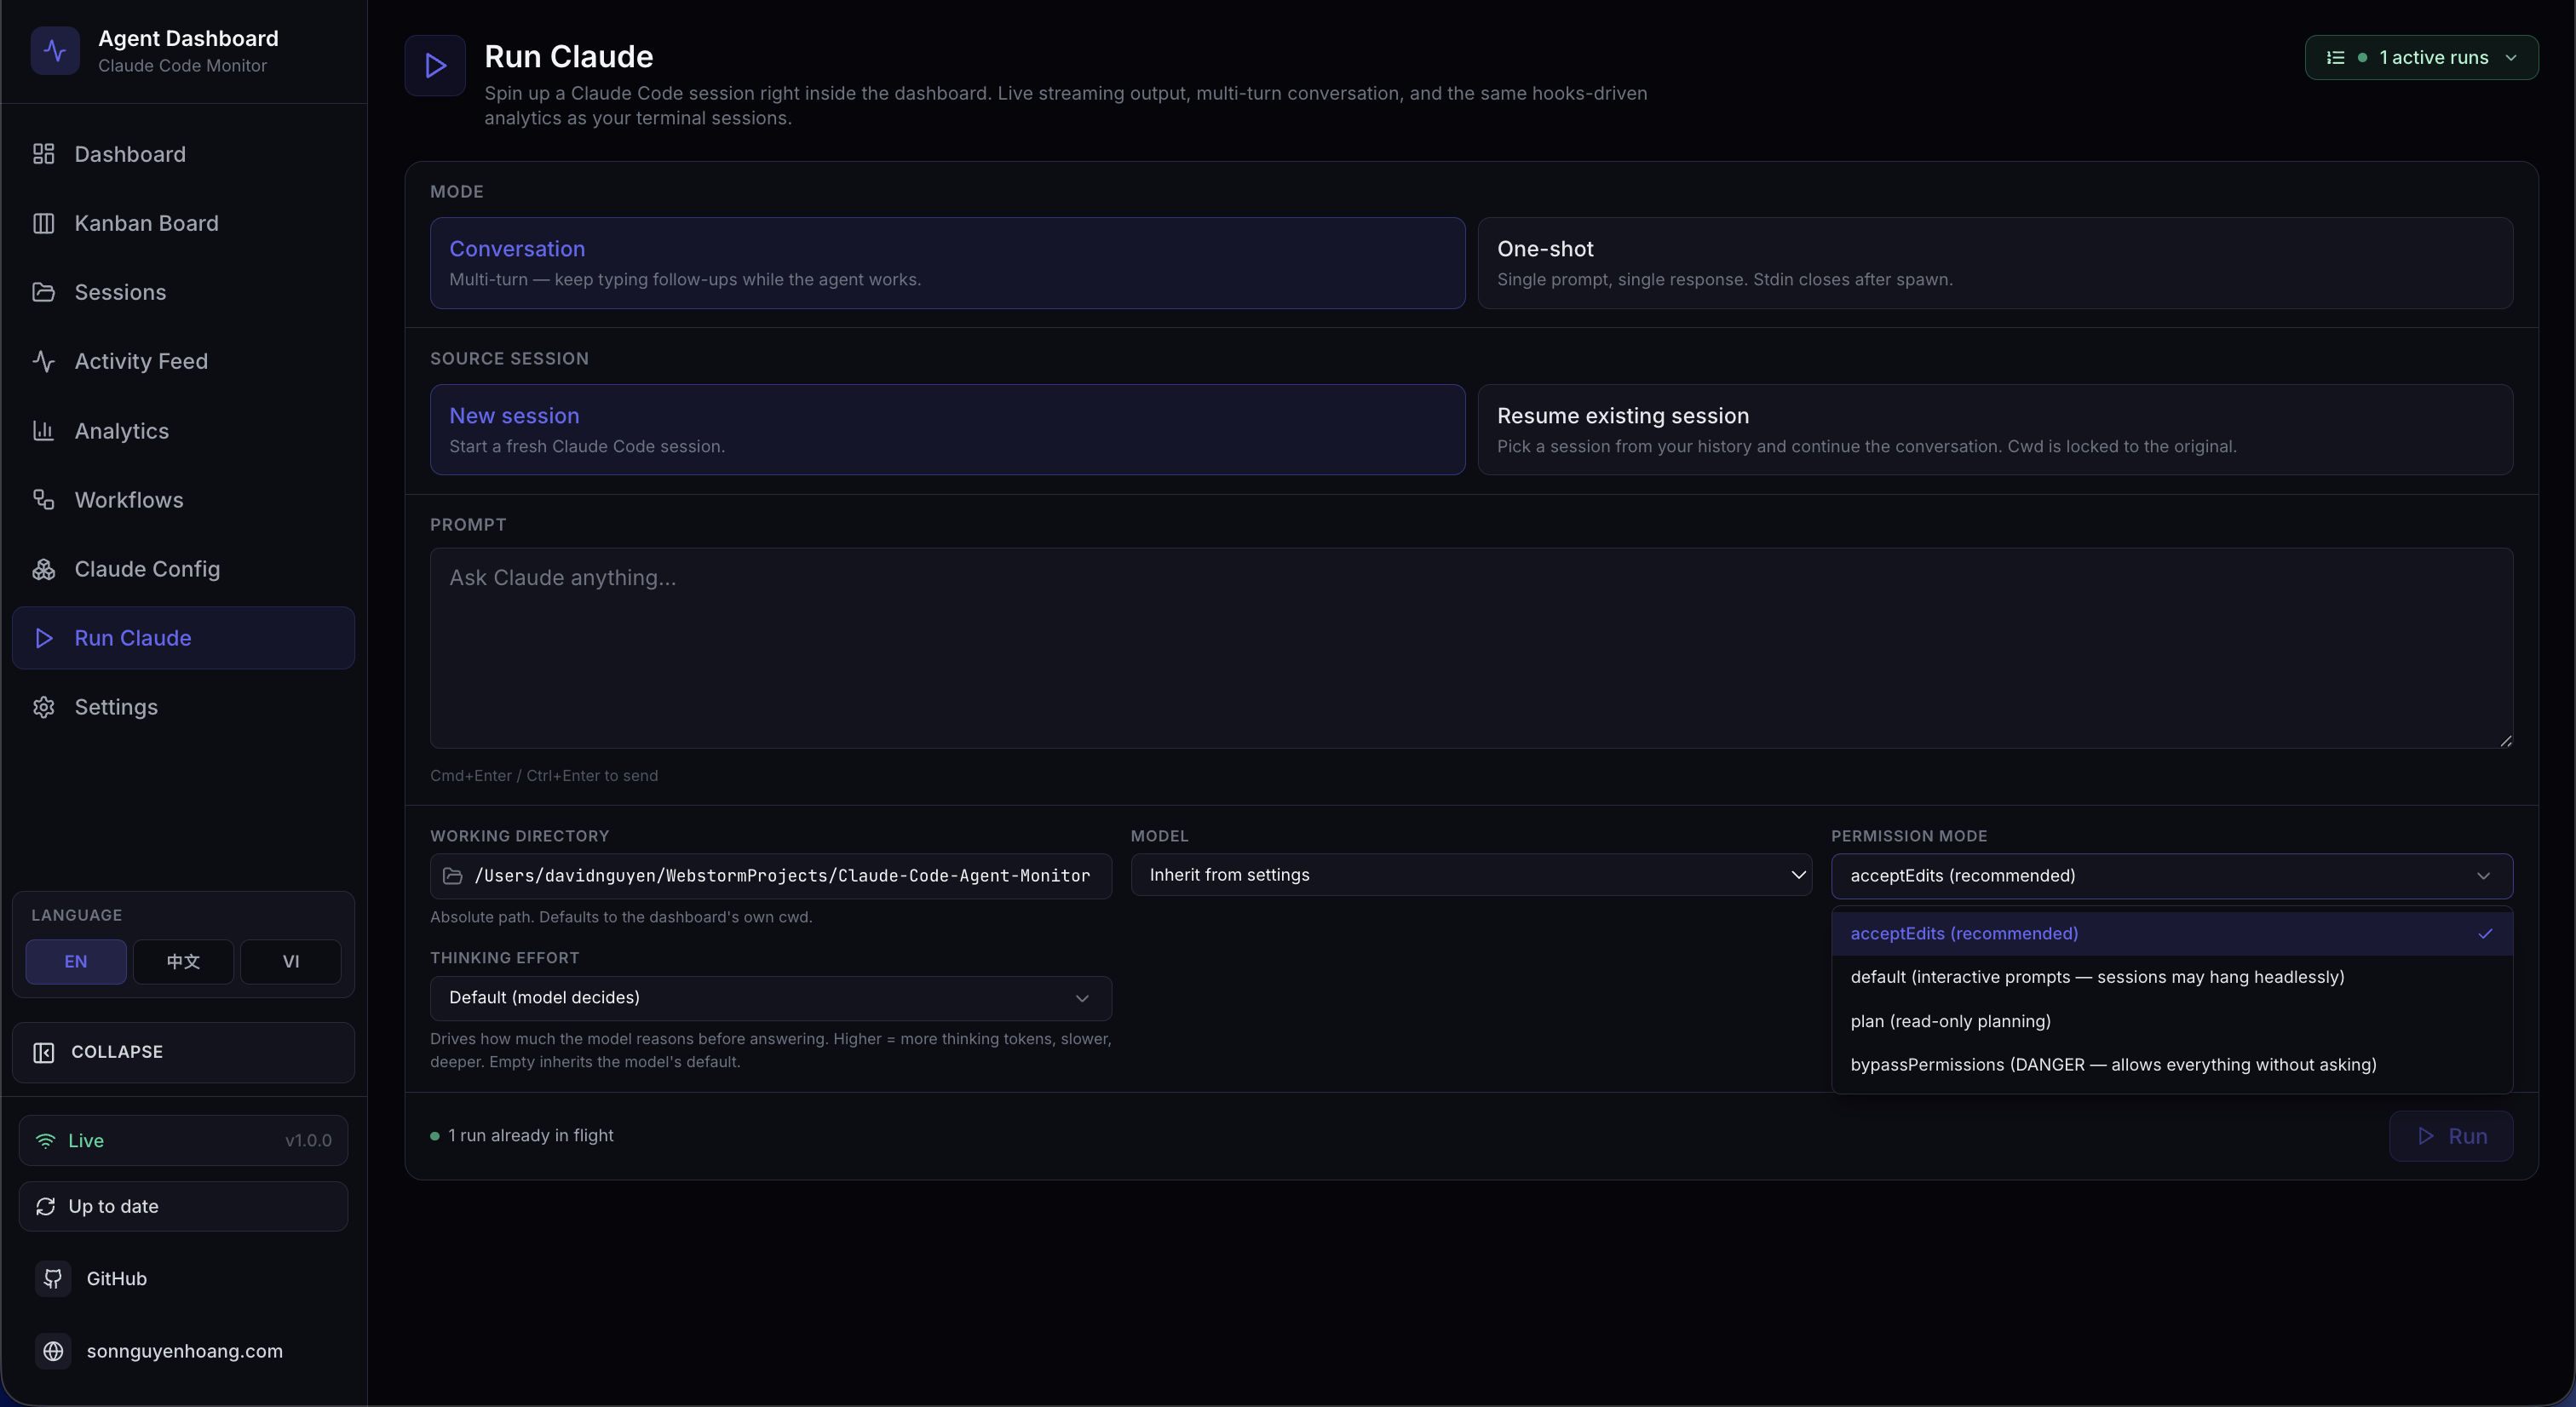
Task: Click the play icon inside the Run button
Action: [2426, 1136]
